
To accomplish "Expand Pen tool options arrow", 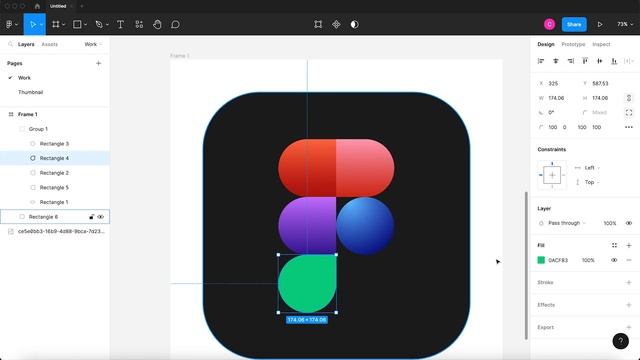I will coord(107,25).
